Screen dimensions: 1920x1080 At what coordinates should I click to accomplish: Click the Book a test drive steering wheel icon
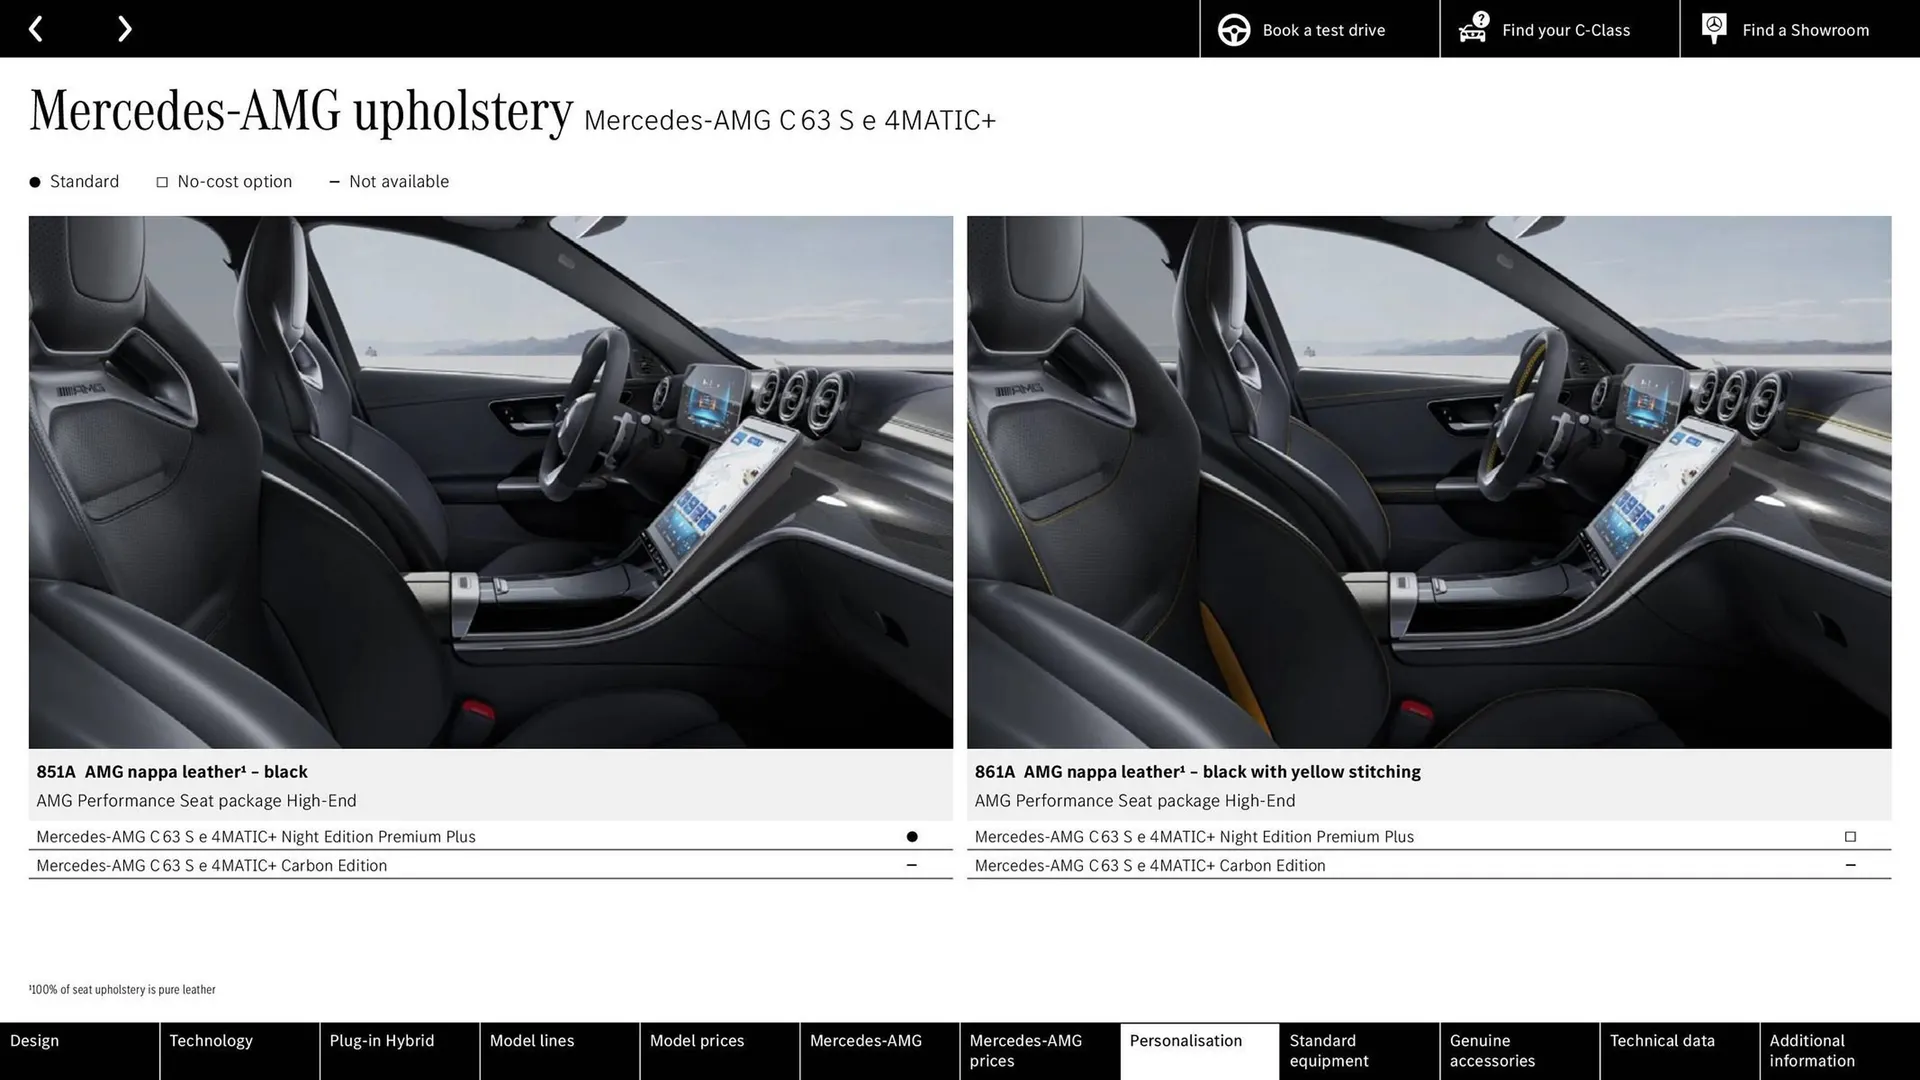click(1233, 29)
